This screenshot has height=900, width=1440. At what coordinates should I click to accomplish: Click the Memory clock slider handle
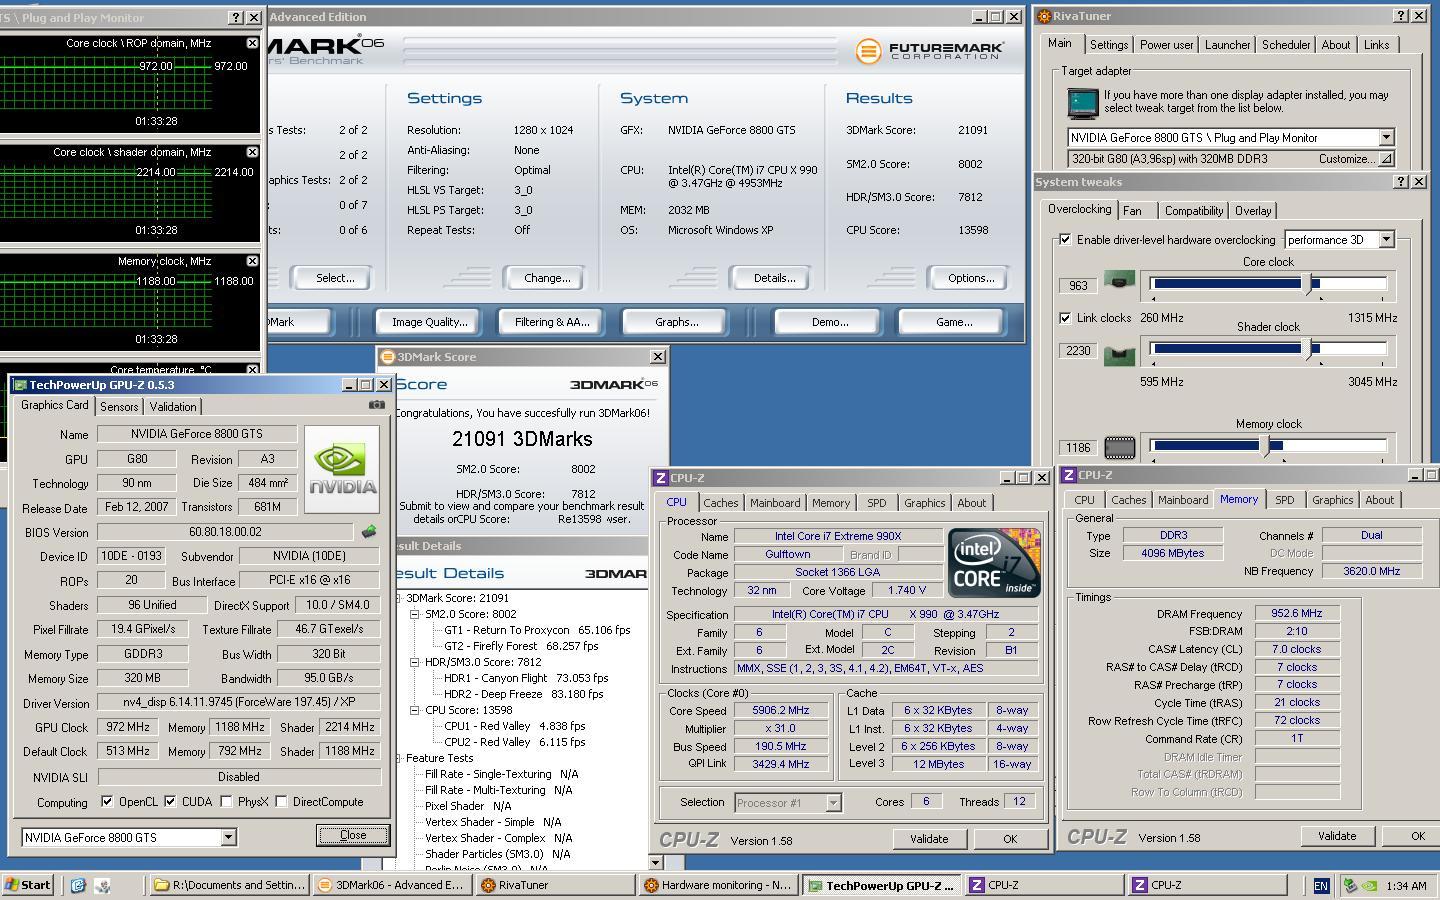point(1266,446)
